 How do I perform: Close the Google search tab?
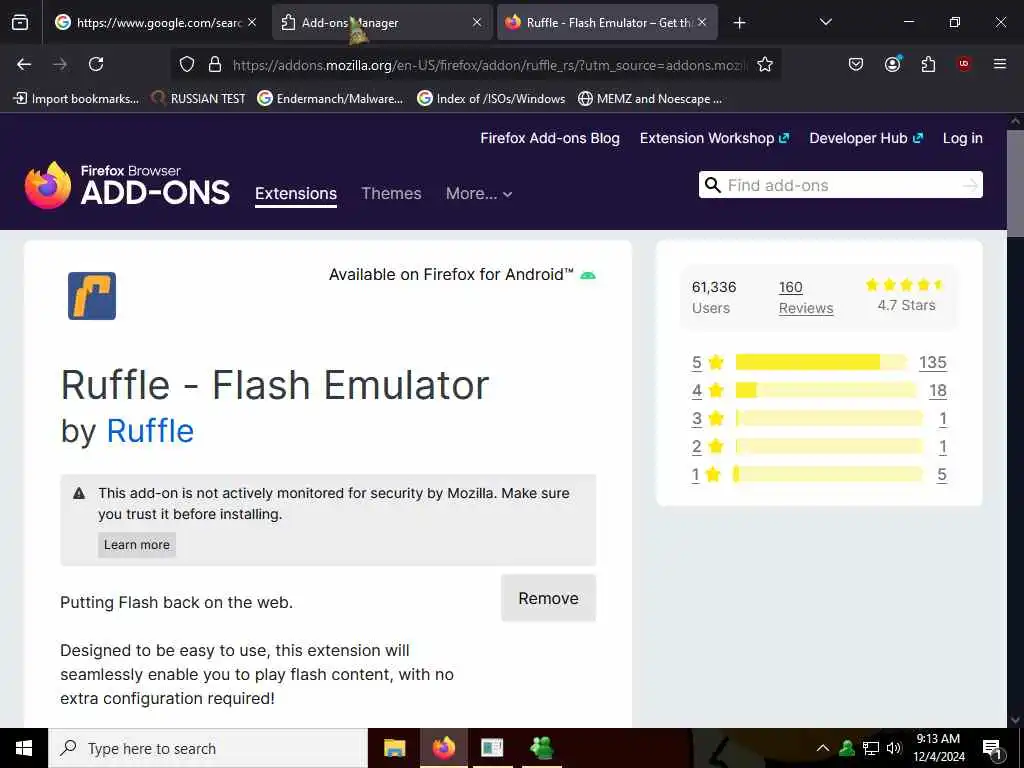pos(252,22)
